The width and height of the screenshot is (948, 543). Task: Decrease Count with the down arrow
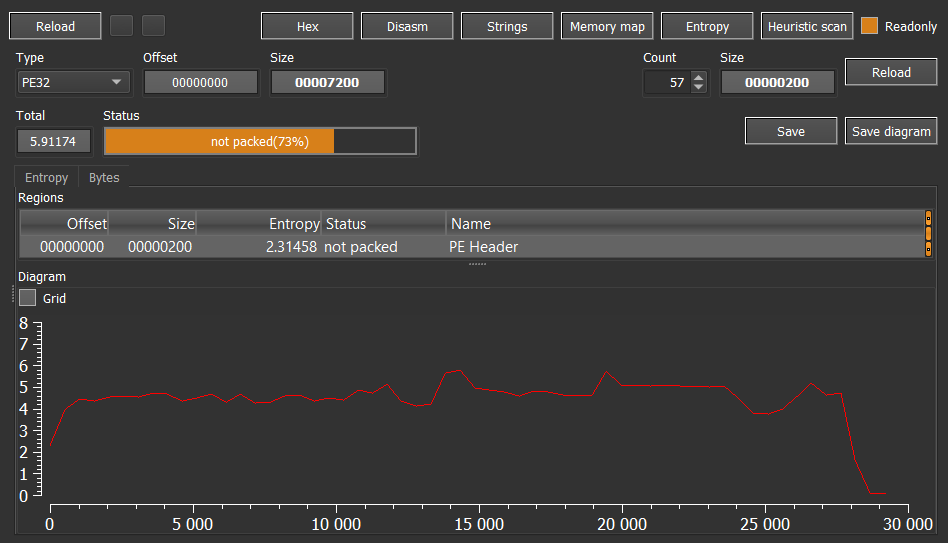[x=698, y=88]
